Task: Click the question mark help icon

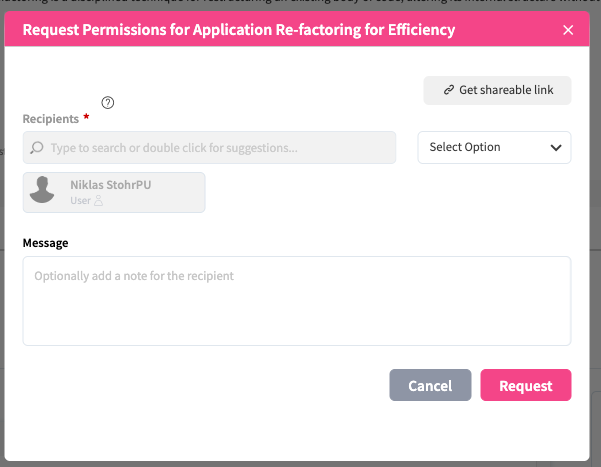Action: (108, 102)
